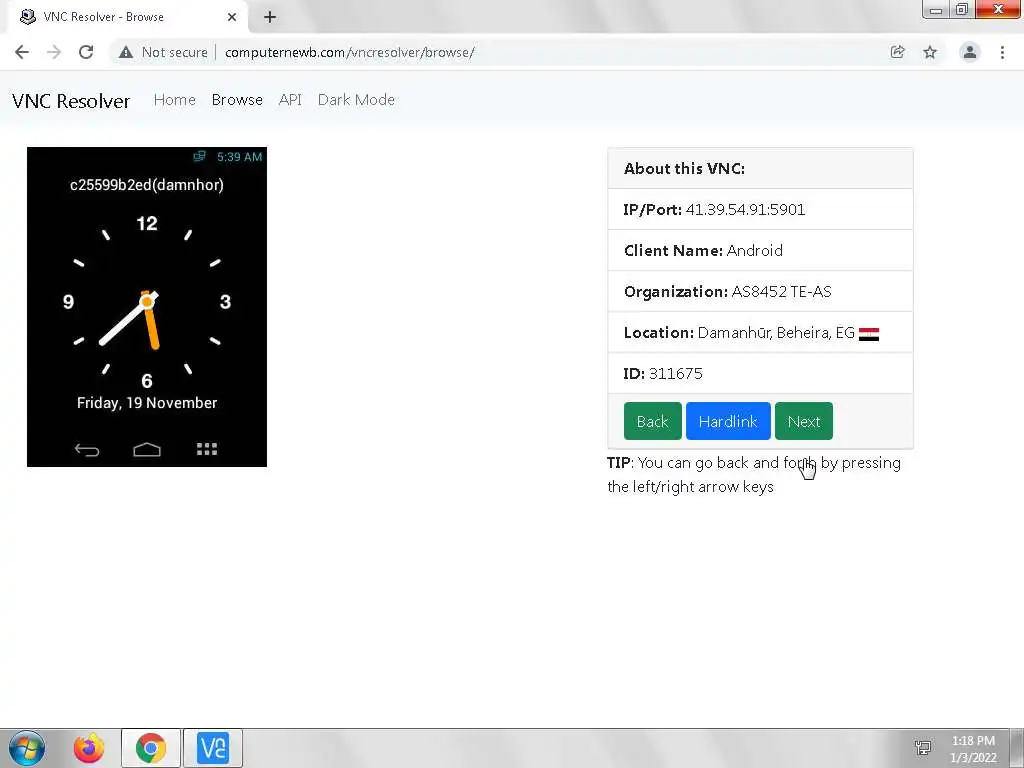Viewport: 1024px width, 768px height.
Task: Click the green Back button
Action: pyautogui.click(x=652, y=421)
